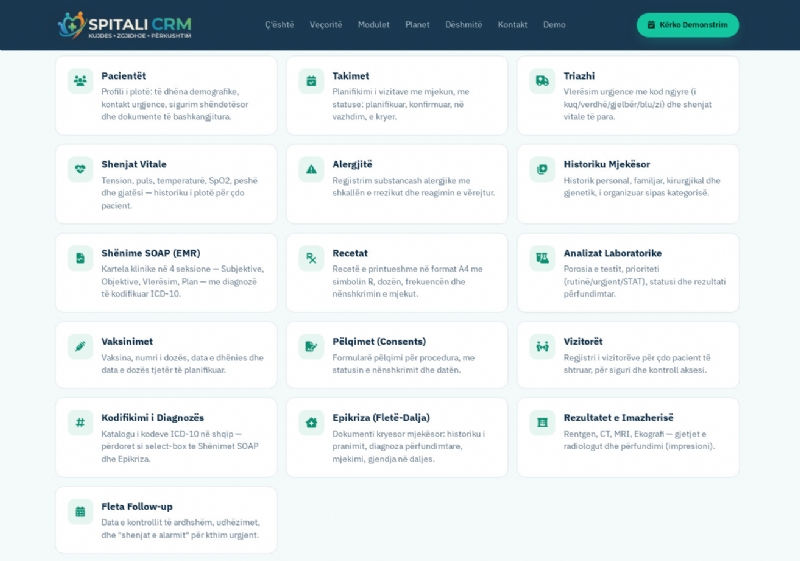Click the description starting 'Planifikimi i vizitave'
The height and width of the screenshot is (561, 800).
401,105
